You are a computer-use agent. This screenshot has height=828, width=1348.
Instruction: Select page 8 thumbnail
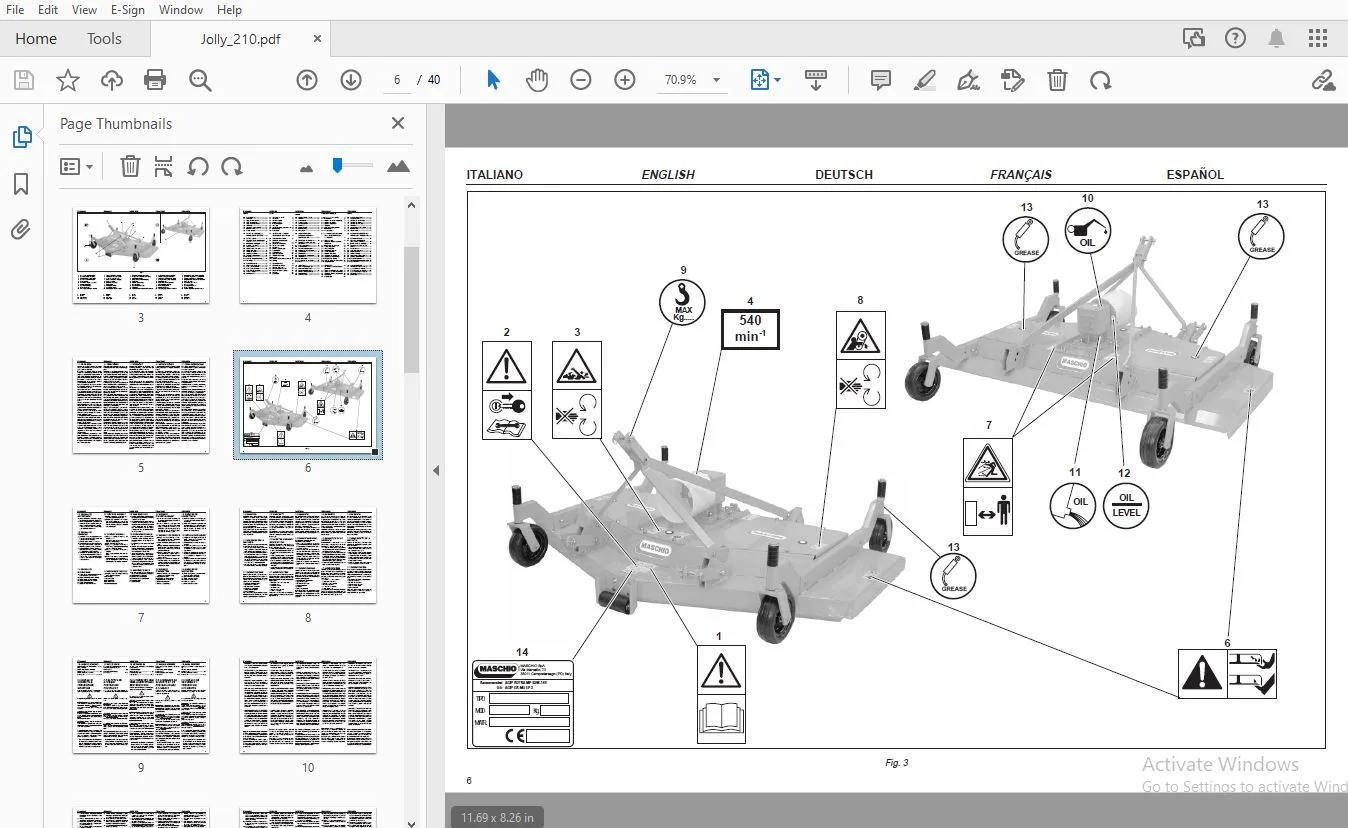[308, 555]
